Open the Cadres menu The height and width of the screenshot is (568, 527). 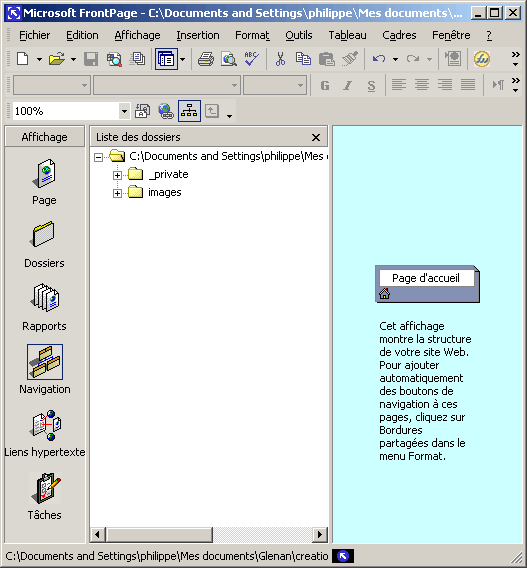click(399, 35)
